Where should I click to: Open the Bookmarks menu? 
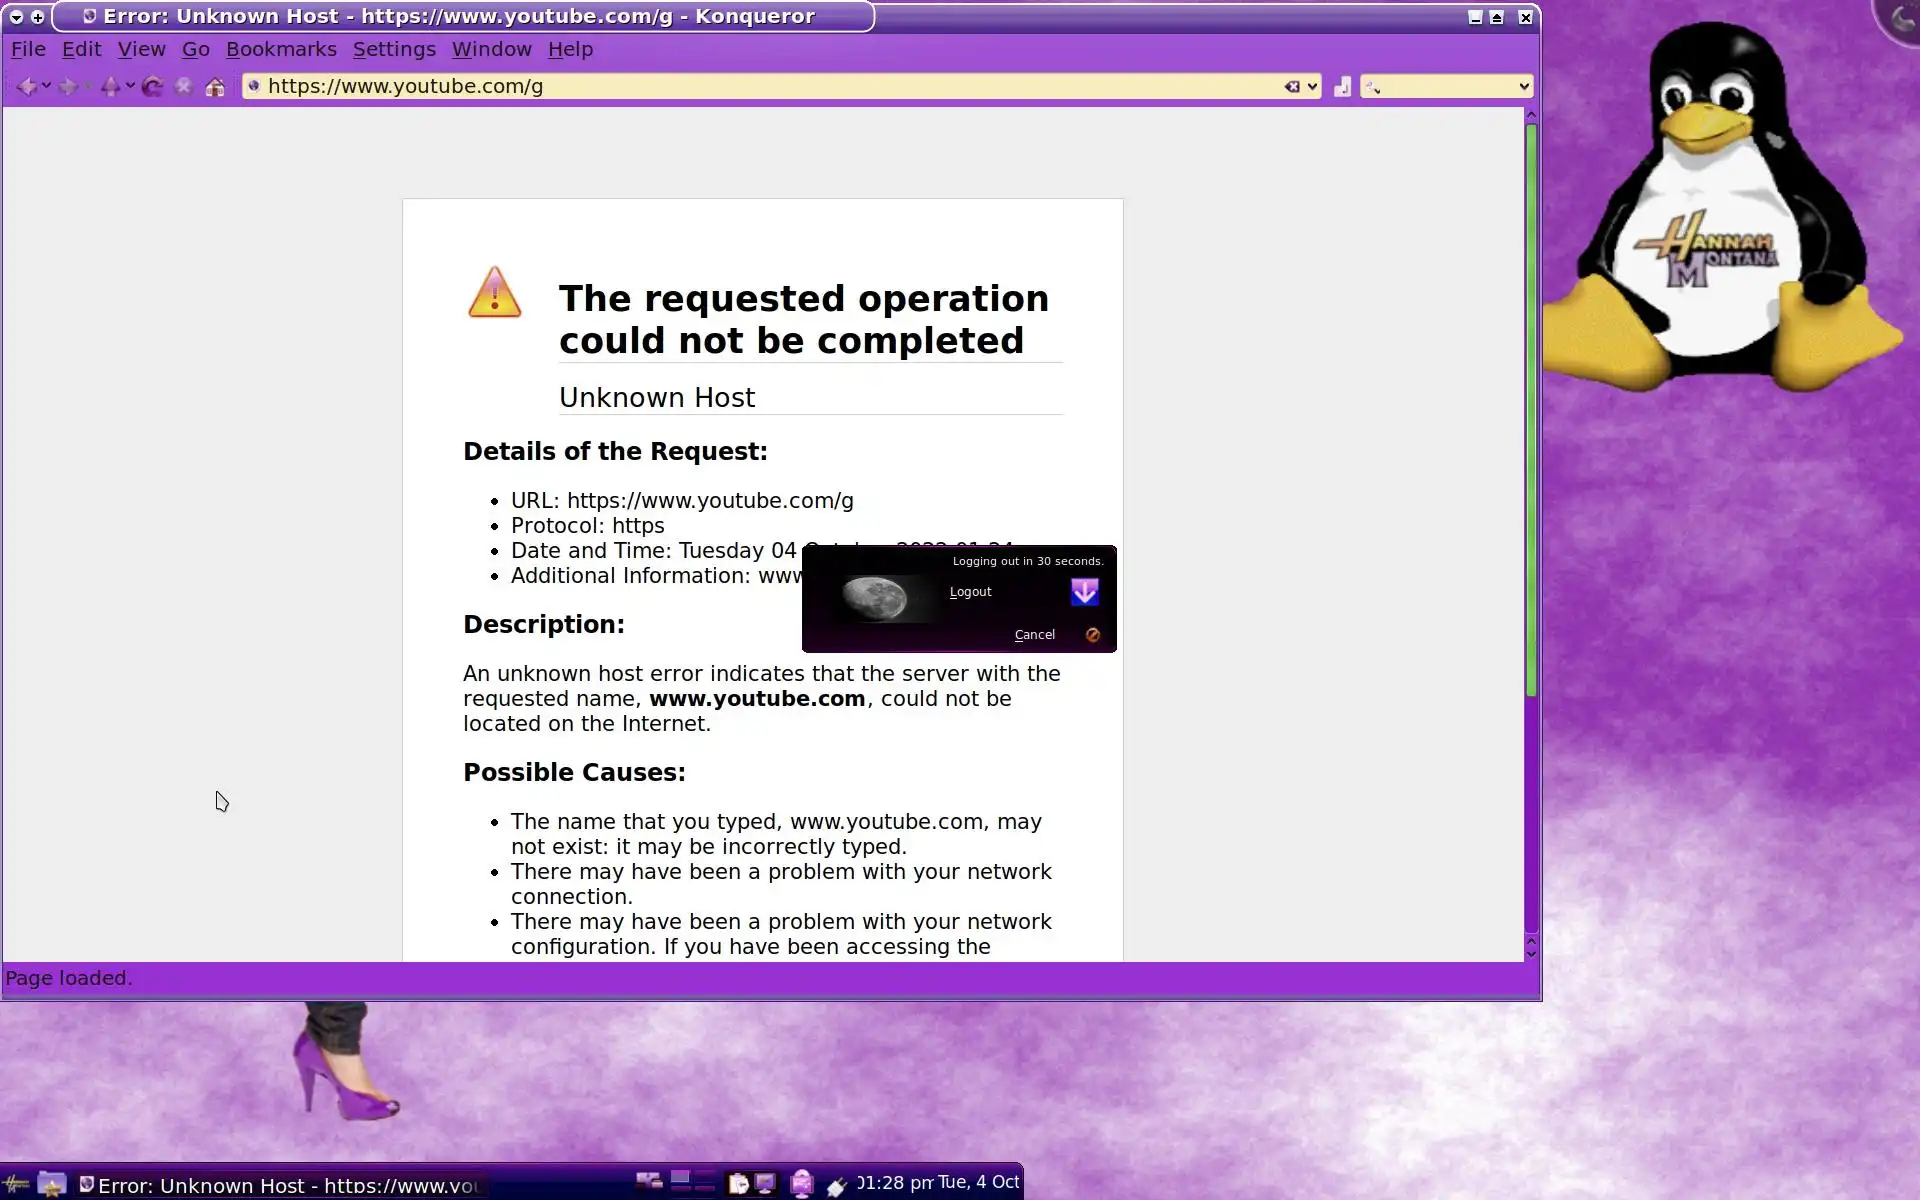[x=281, y=49]
